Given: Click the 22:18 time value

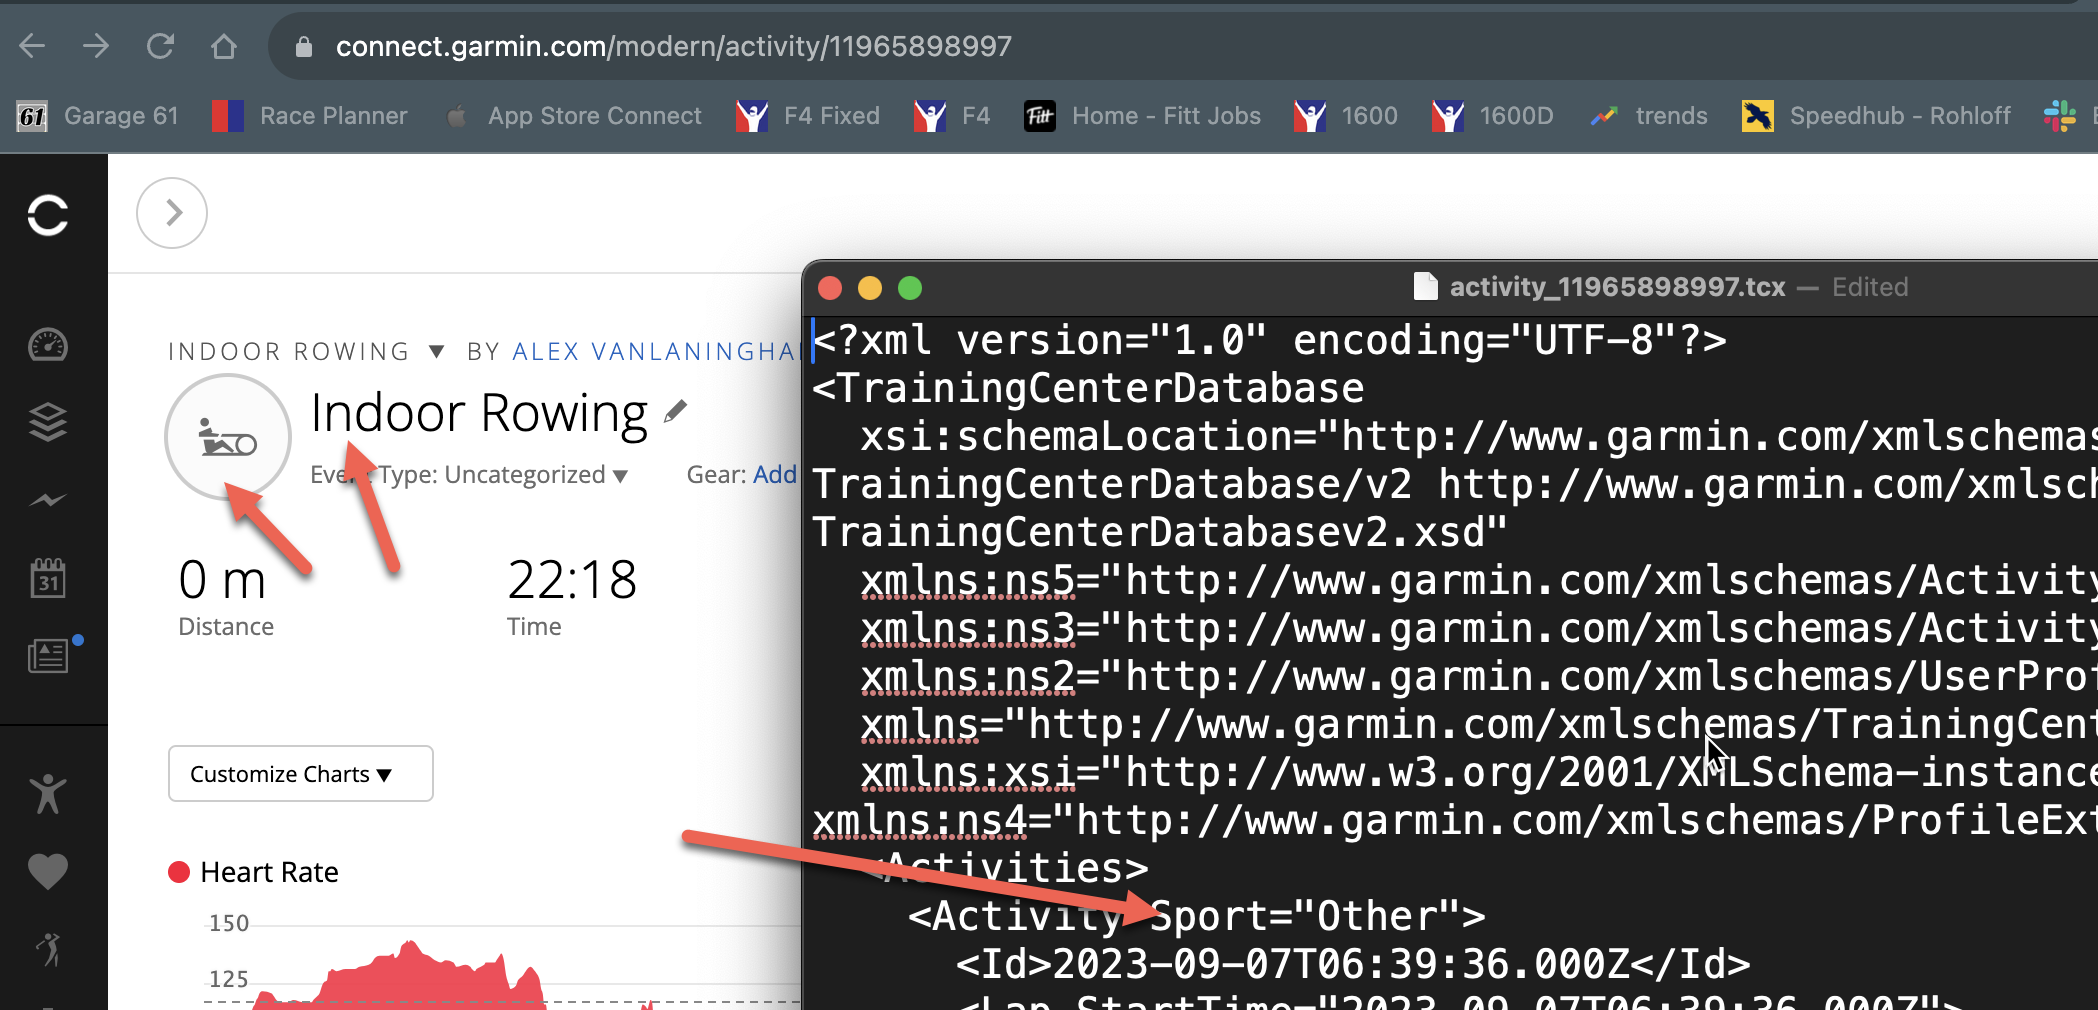Looking at the screenshot, I should click(572, 579).
